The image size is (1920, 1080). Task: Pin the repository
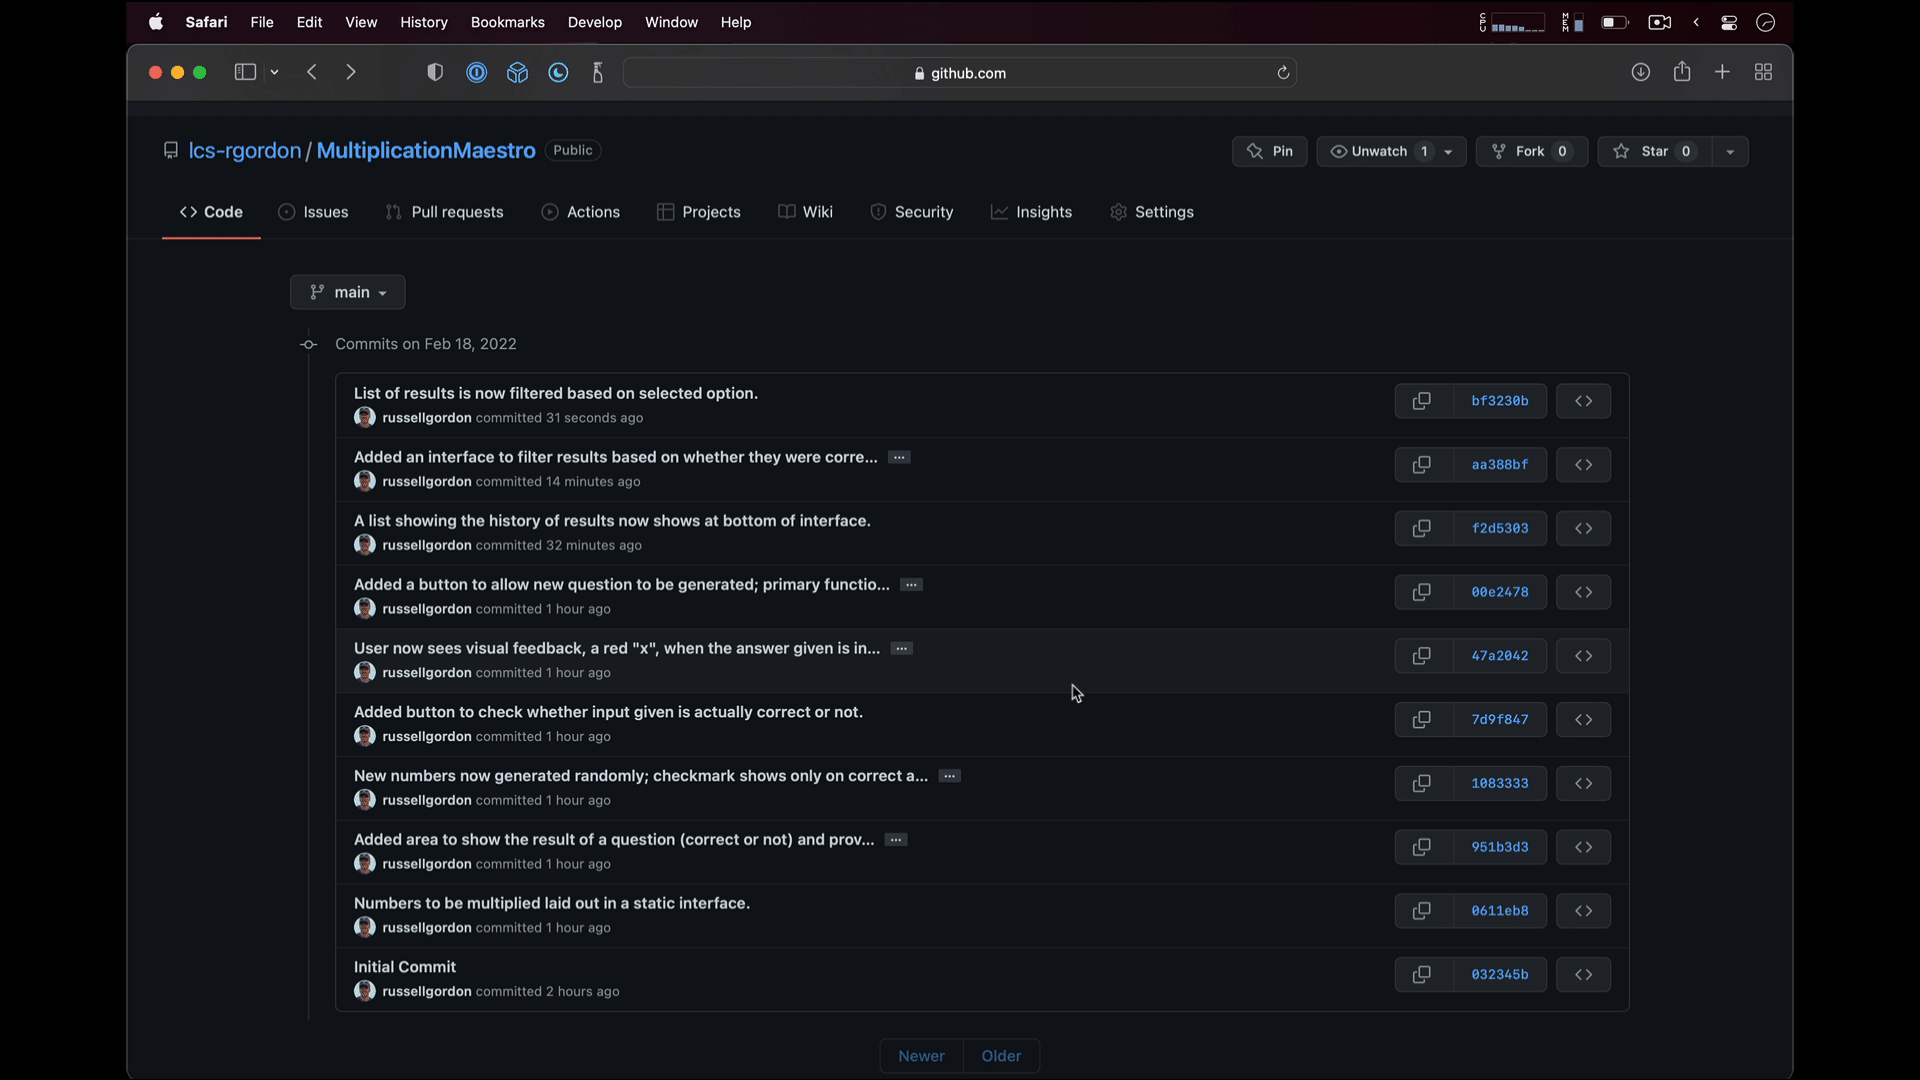coord(1269,151)
